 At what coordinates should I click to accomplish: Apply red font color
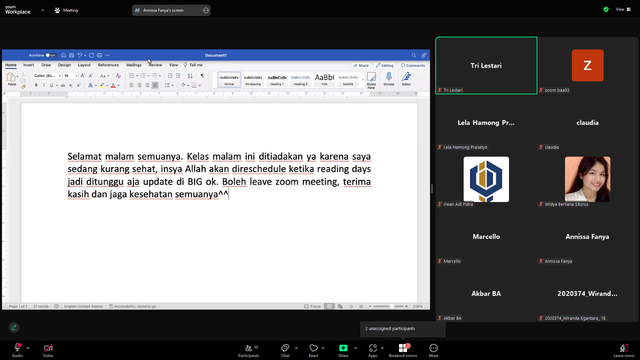click(x=113, y=85)
